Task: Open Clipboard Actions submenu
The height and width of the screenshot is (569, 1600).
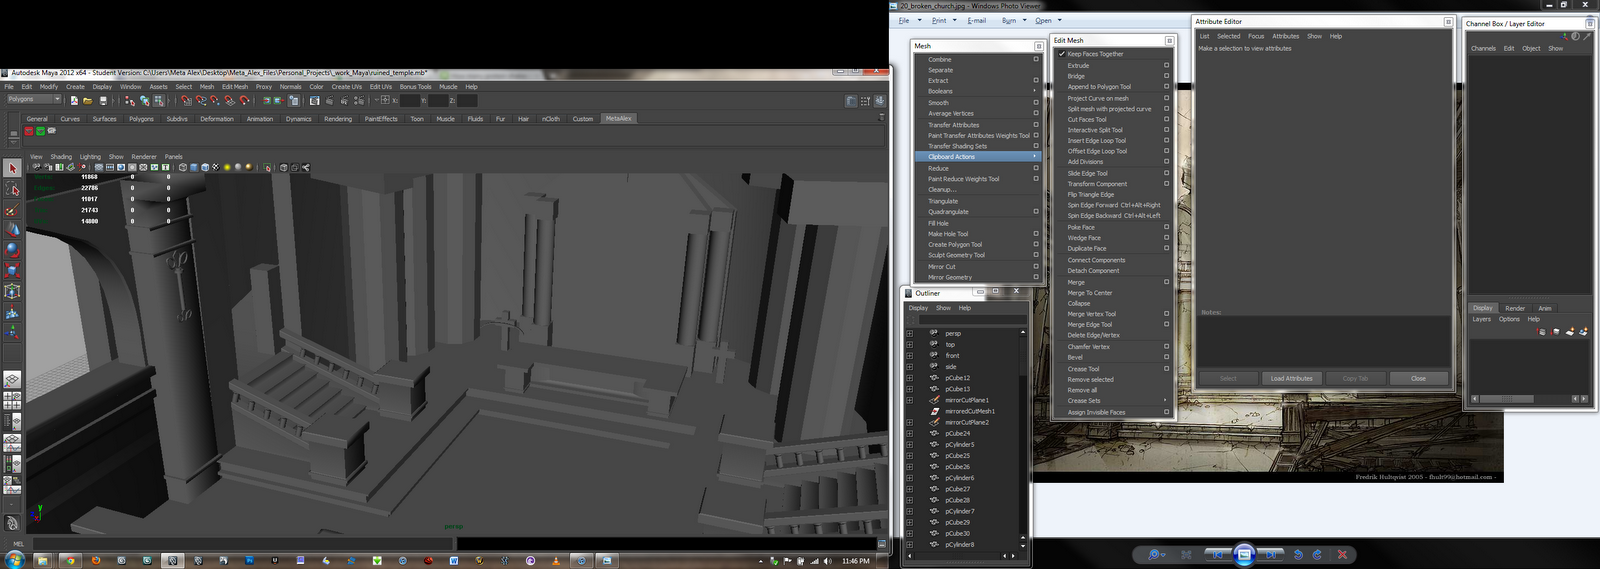Action: [x=978, y=156]
